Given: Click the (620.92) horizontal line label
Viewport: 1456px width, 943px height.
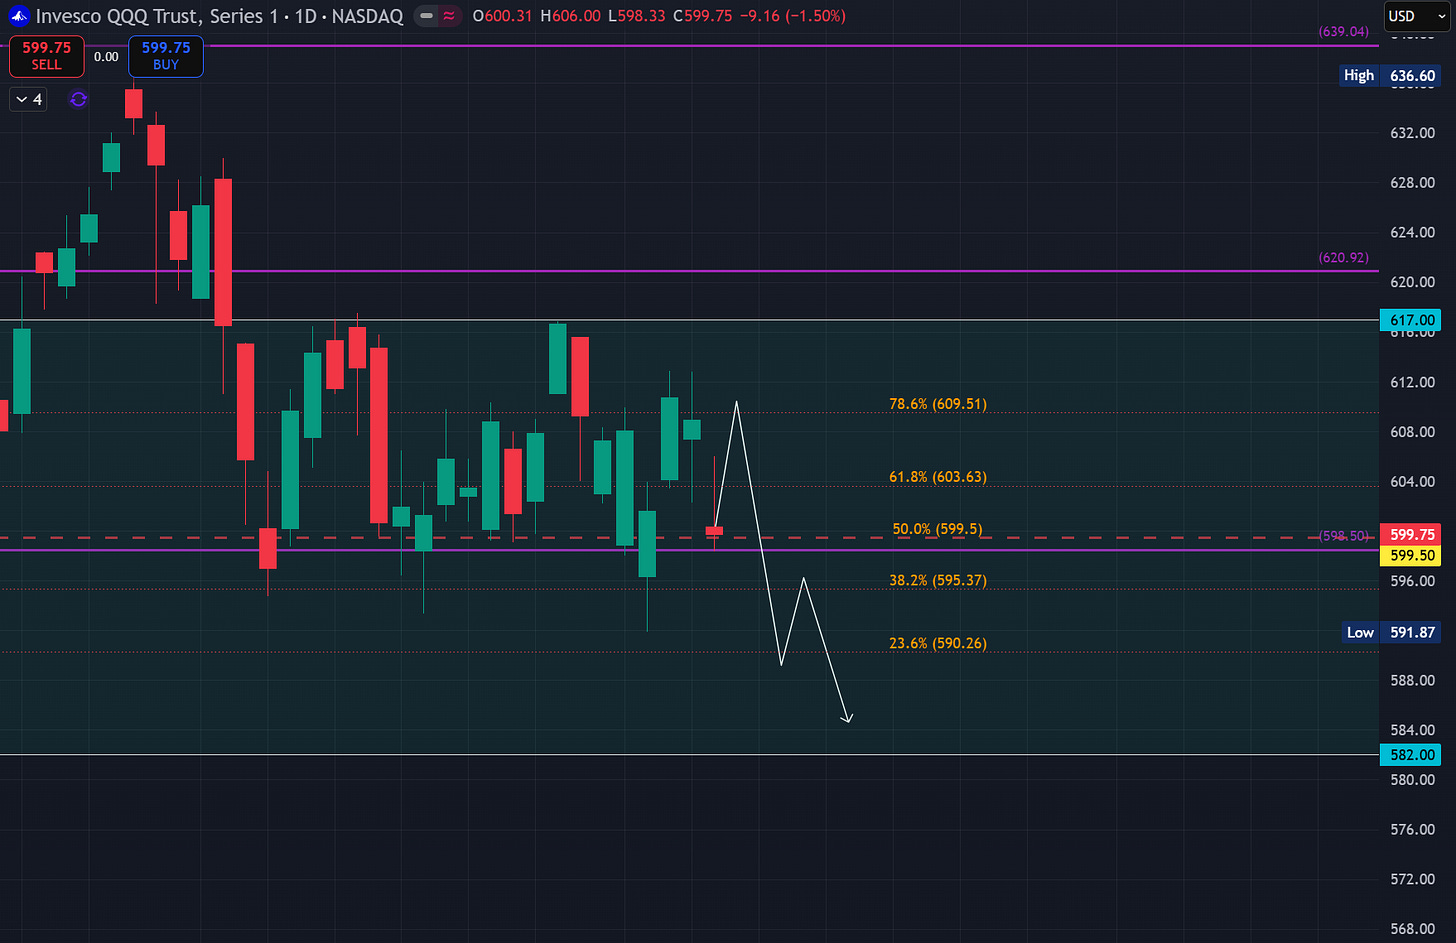Looking at the screenshot, I should (x=1344, y=257).
